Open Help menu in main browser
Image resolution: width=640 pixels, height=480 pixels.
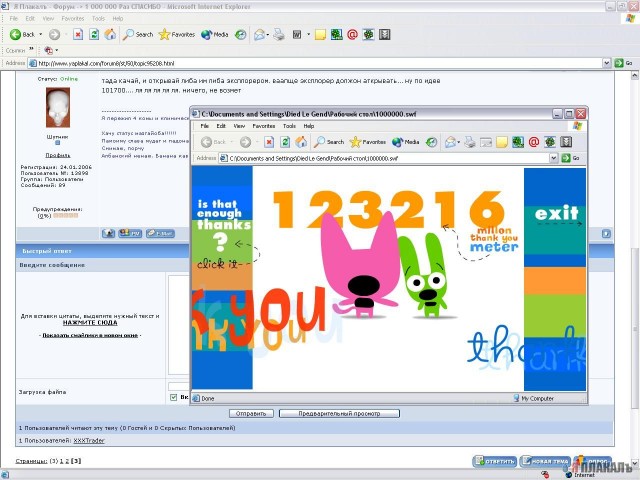118,18
